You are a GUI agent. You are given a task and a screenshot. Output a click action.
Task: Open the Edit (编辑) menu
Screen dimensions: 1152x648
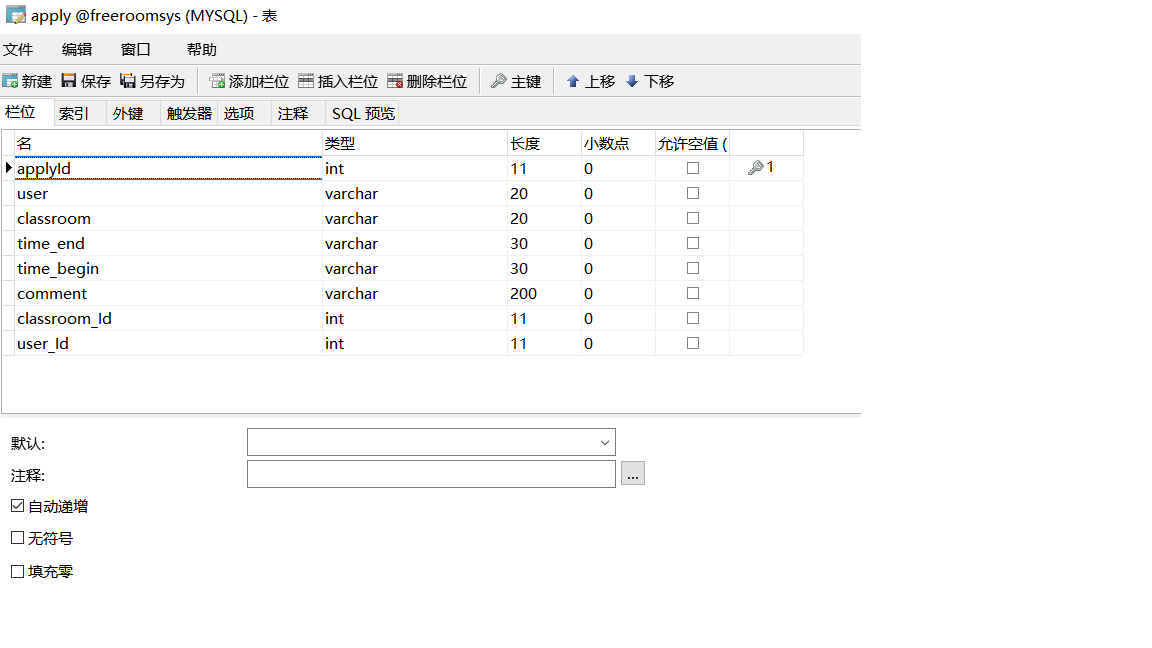(76, 49)
